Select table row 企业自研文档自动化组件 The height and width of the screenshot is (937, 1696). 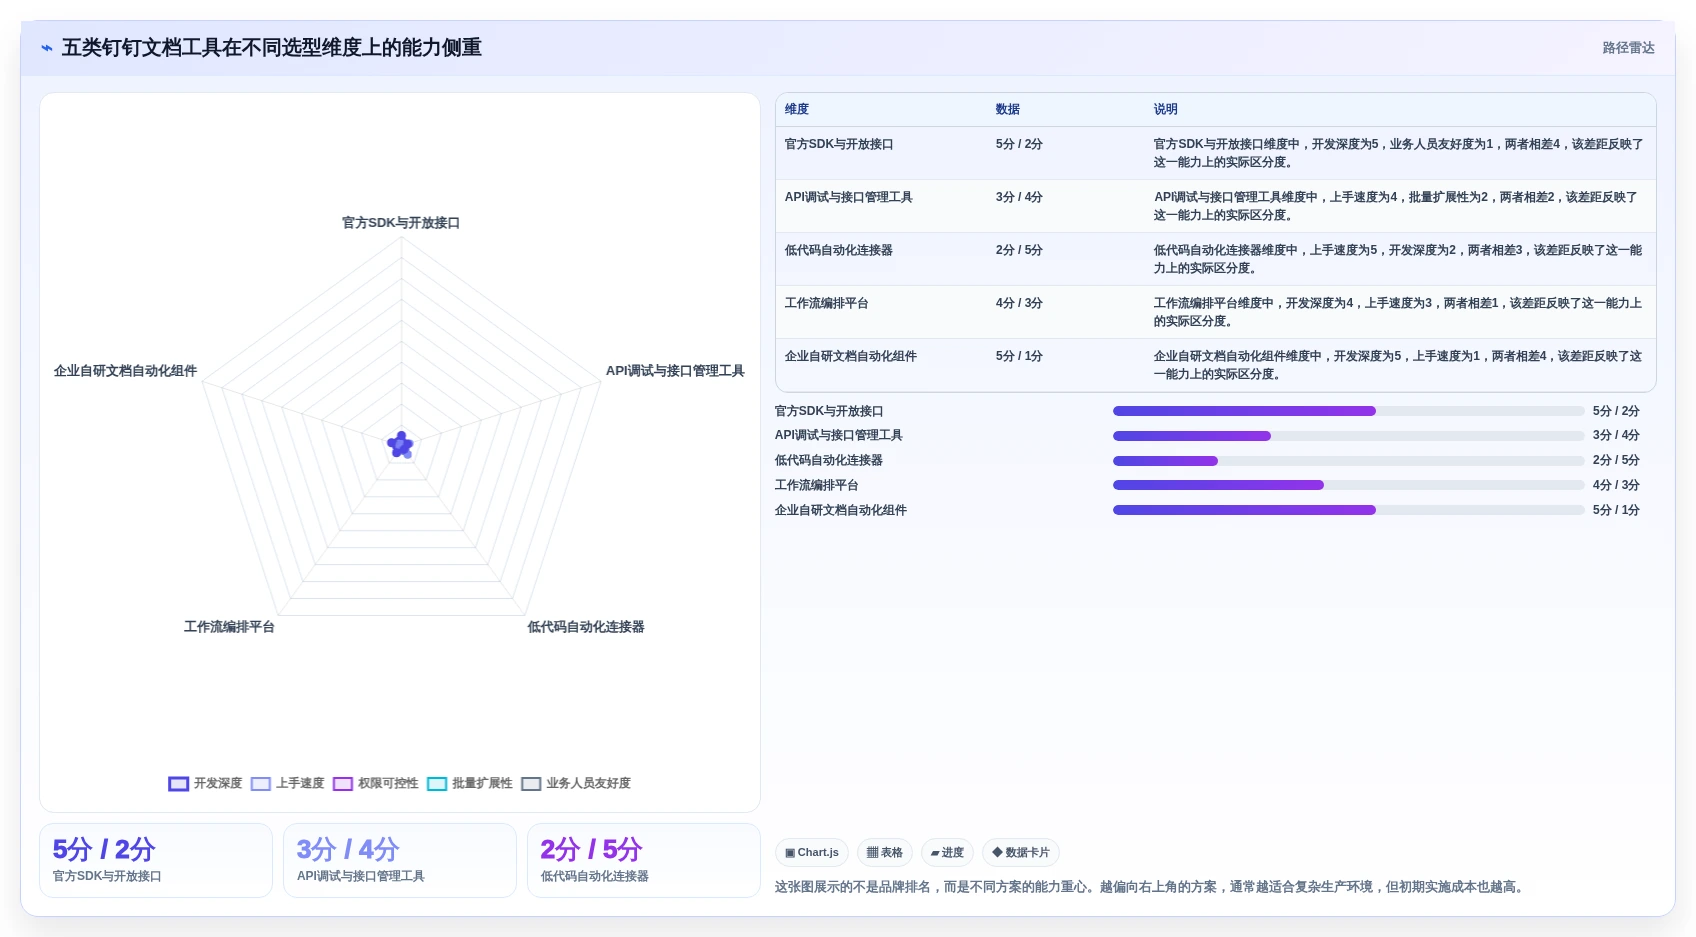(x=1216, y=365)
